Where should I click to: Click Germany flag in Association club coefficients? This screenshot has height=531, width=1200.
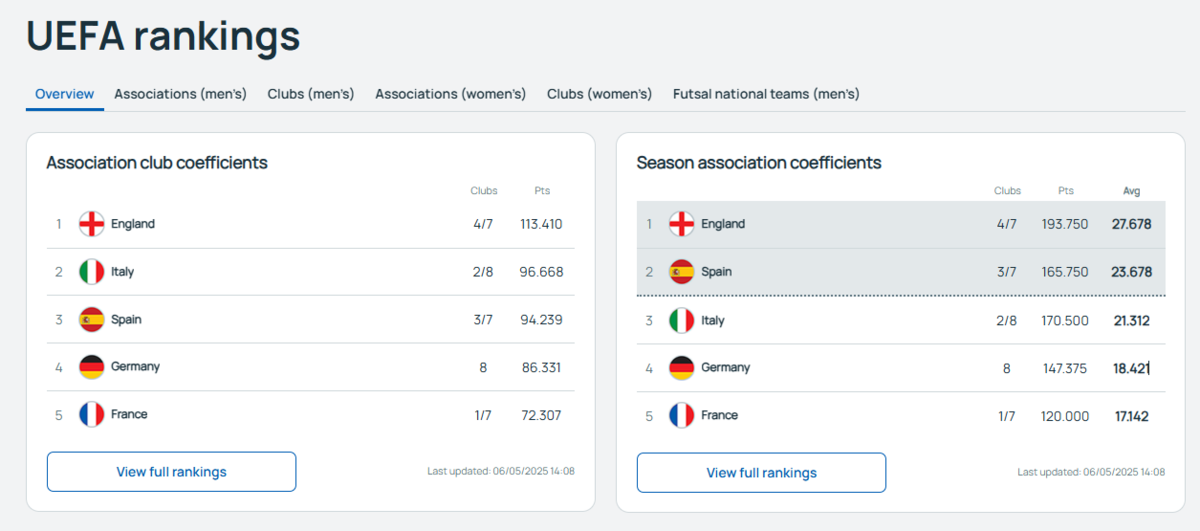(x=91, y=367)
